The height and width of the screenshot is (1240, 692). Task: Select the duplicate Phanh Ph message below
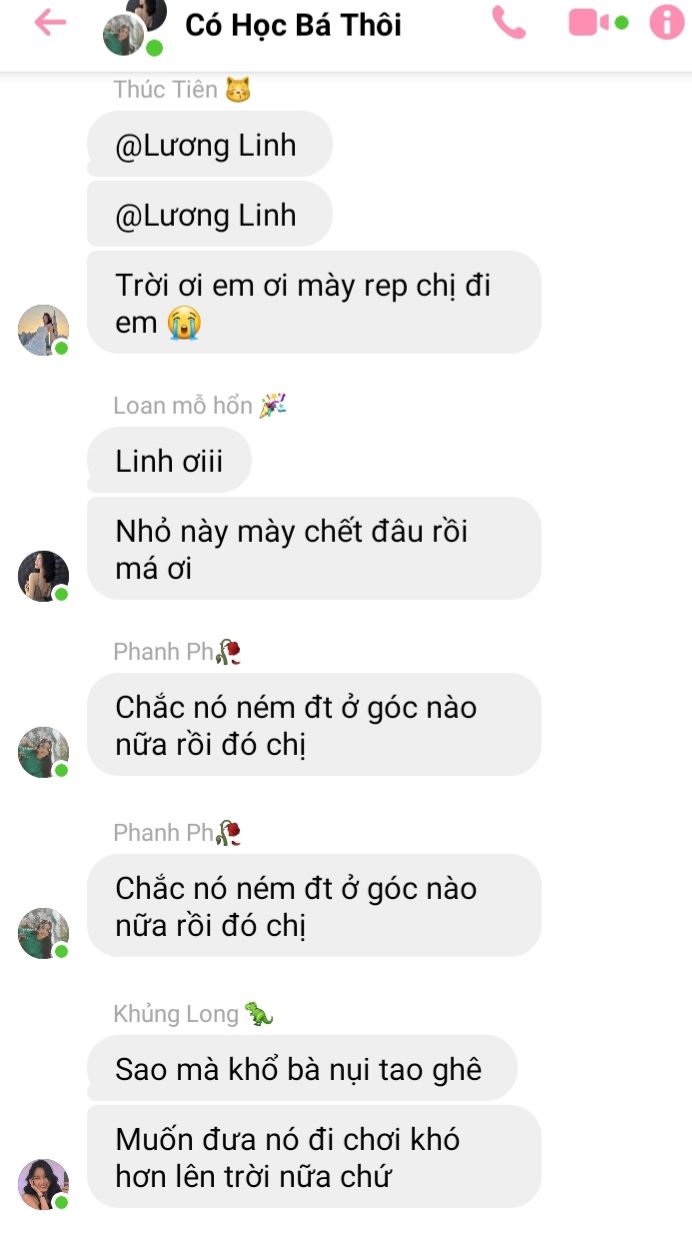(314, 906)
